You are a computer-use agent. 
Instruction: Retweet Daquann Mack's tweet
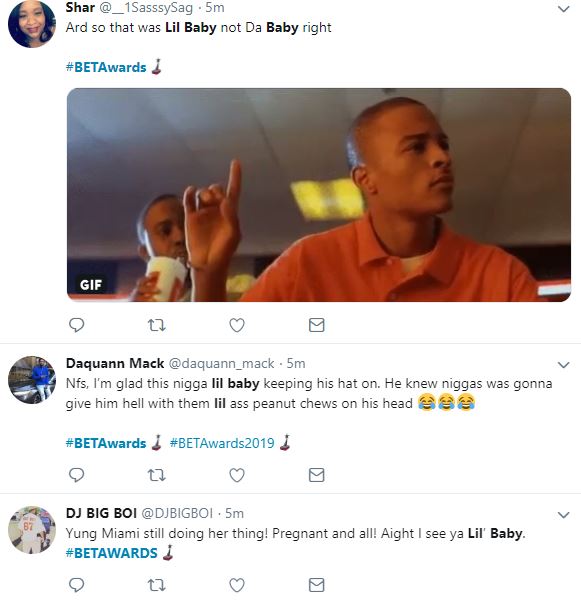coord(157,475)
